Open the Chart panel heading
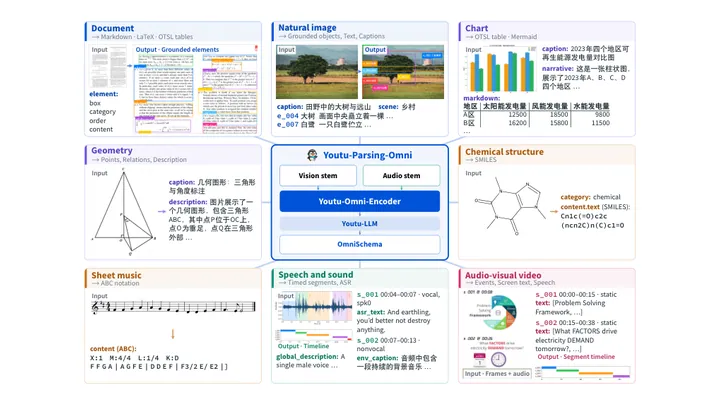Image resolution: width=720 pixels, height=405 pixels. [477, 28]
